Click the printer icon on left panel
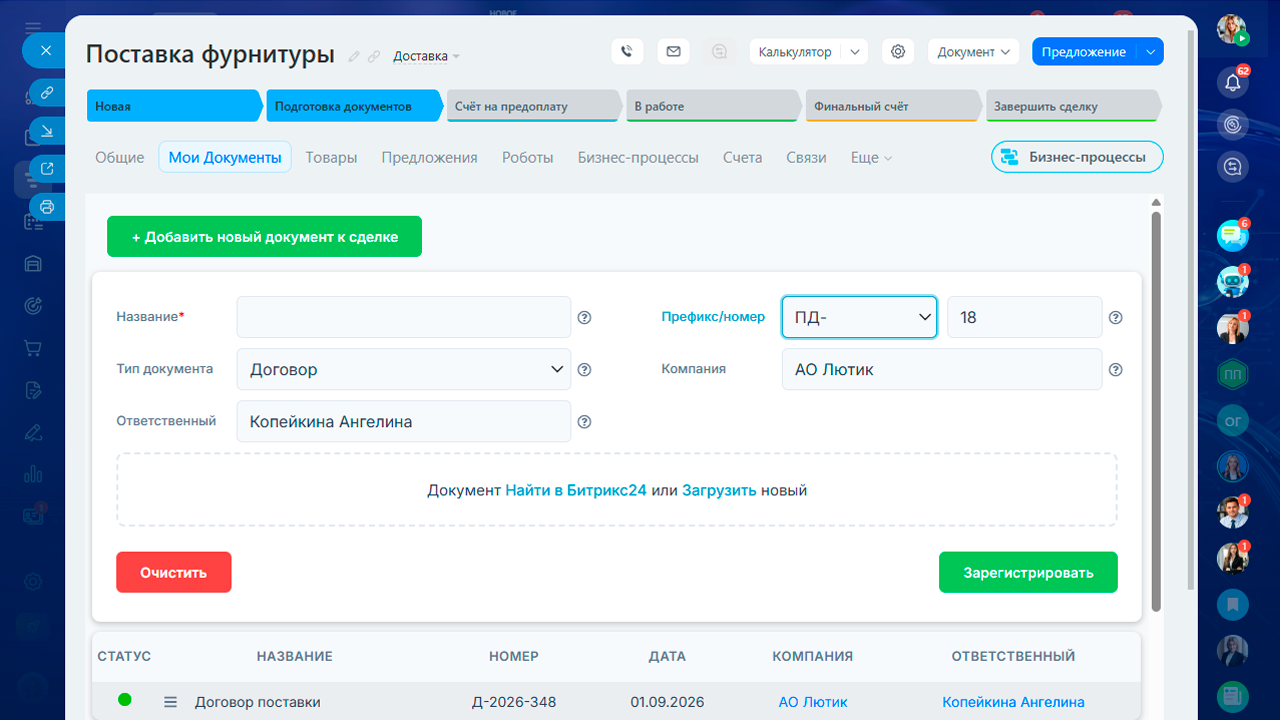This screenshot has width=1280, height=720. [x=46, y=207]
